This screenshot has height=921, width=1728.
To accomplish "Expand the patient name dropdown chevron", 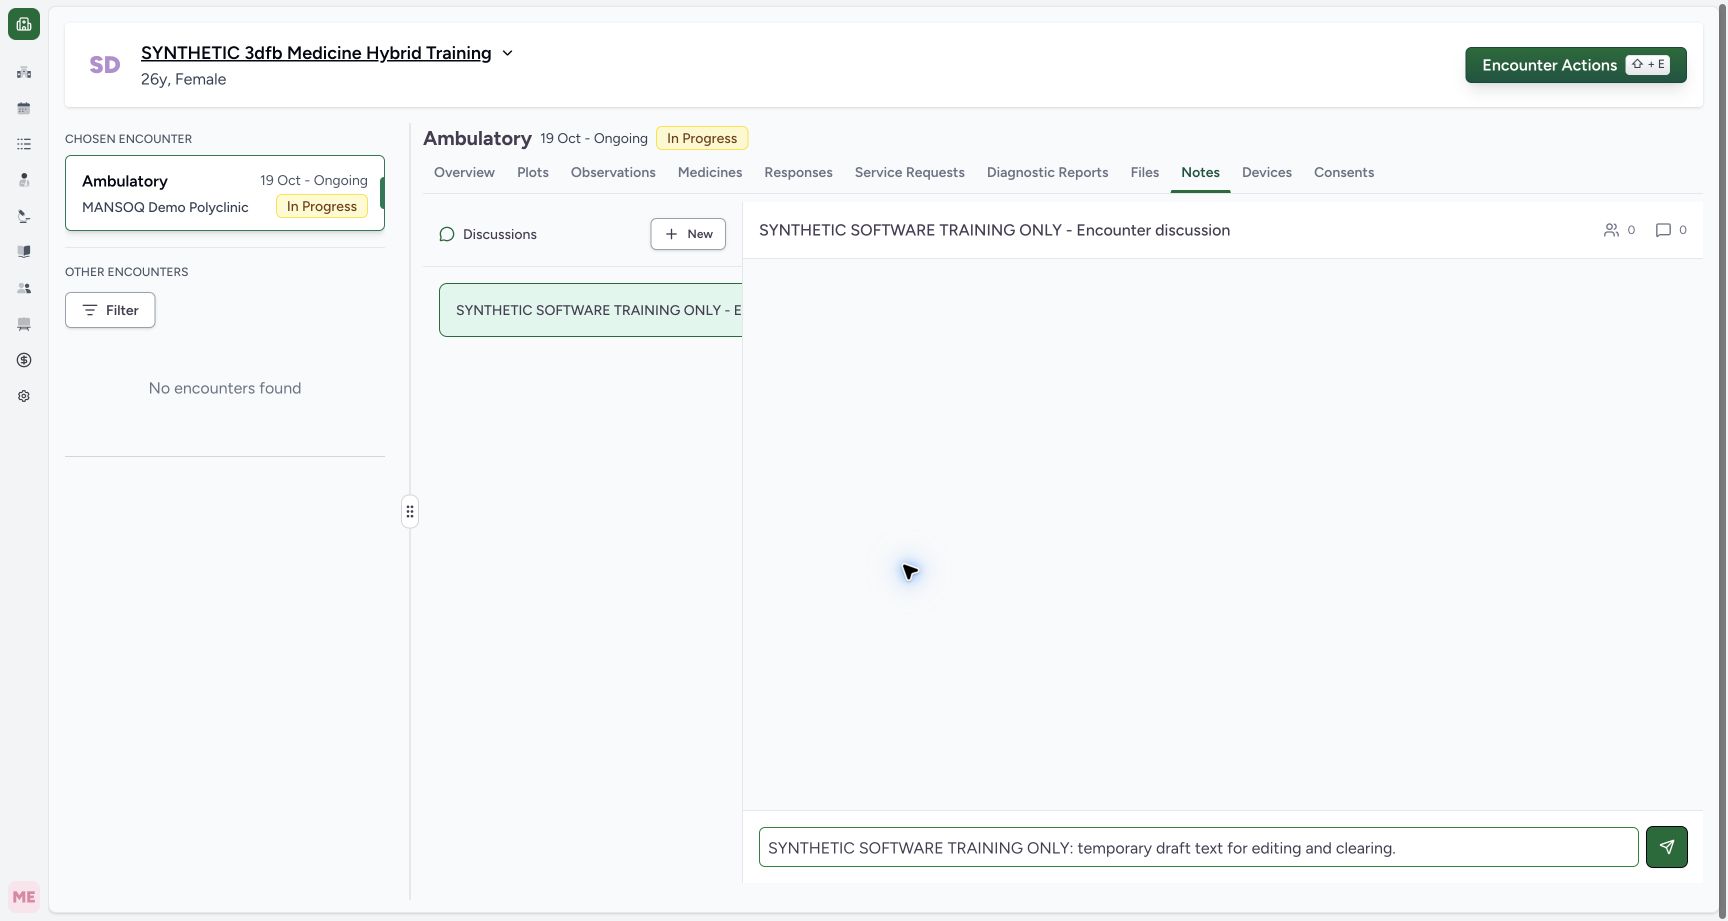I will (x=507, y=53).
